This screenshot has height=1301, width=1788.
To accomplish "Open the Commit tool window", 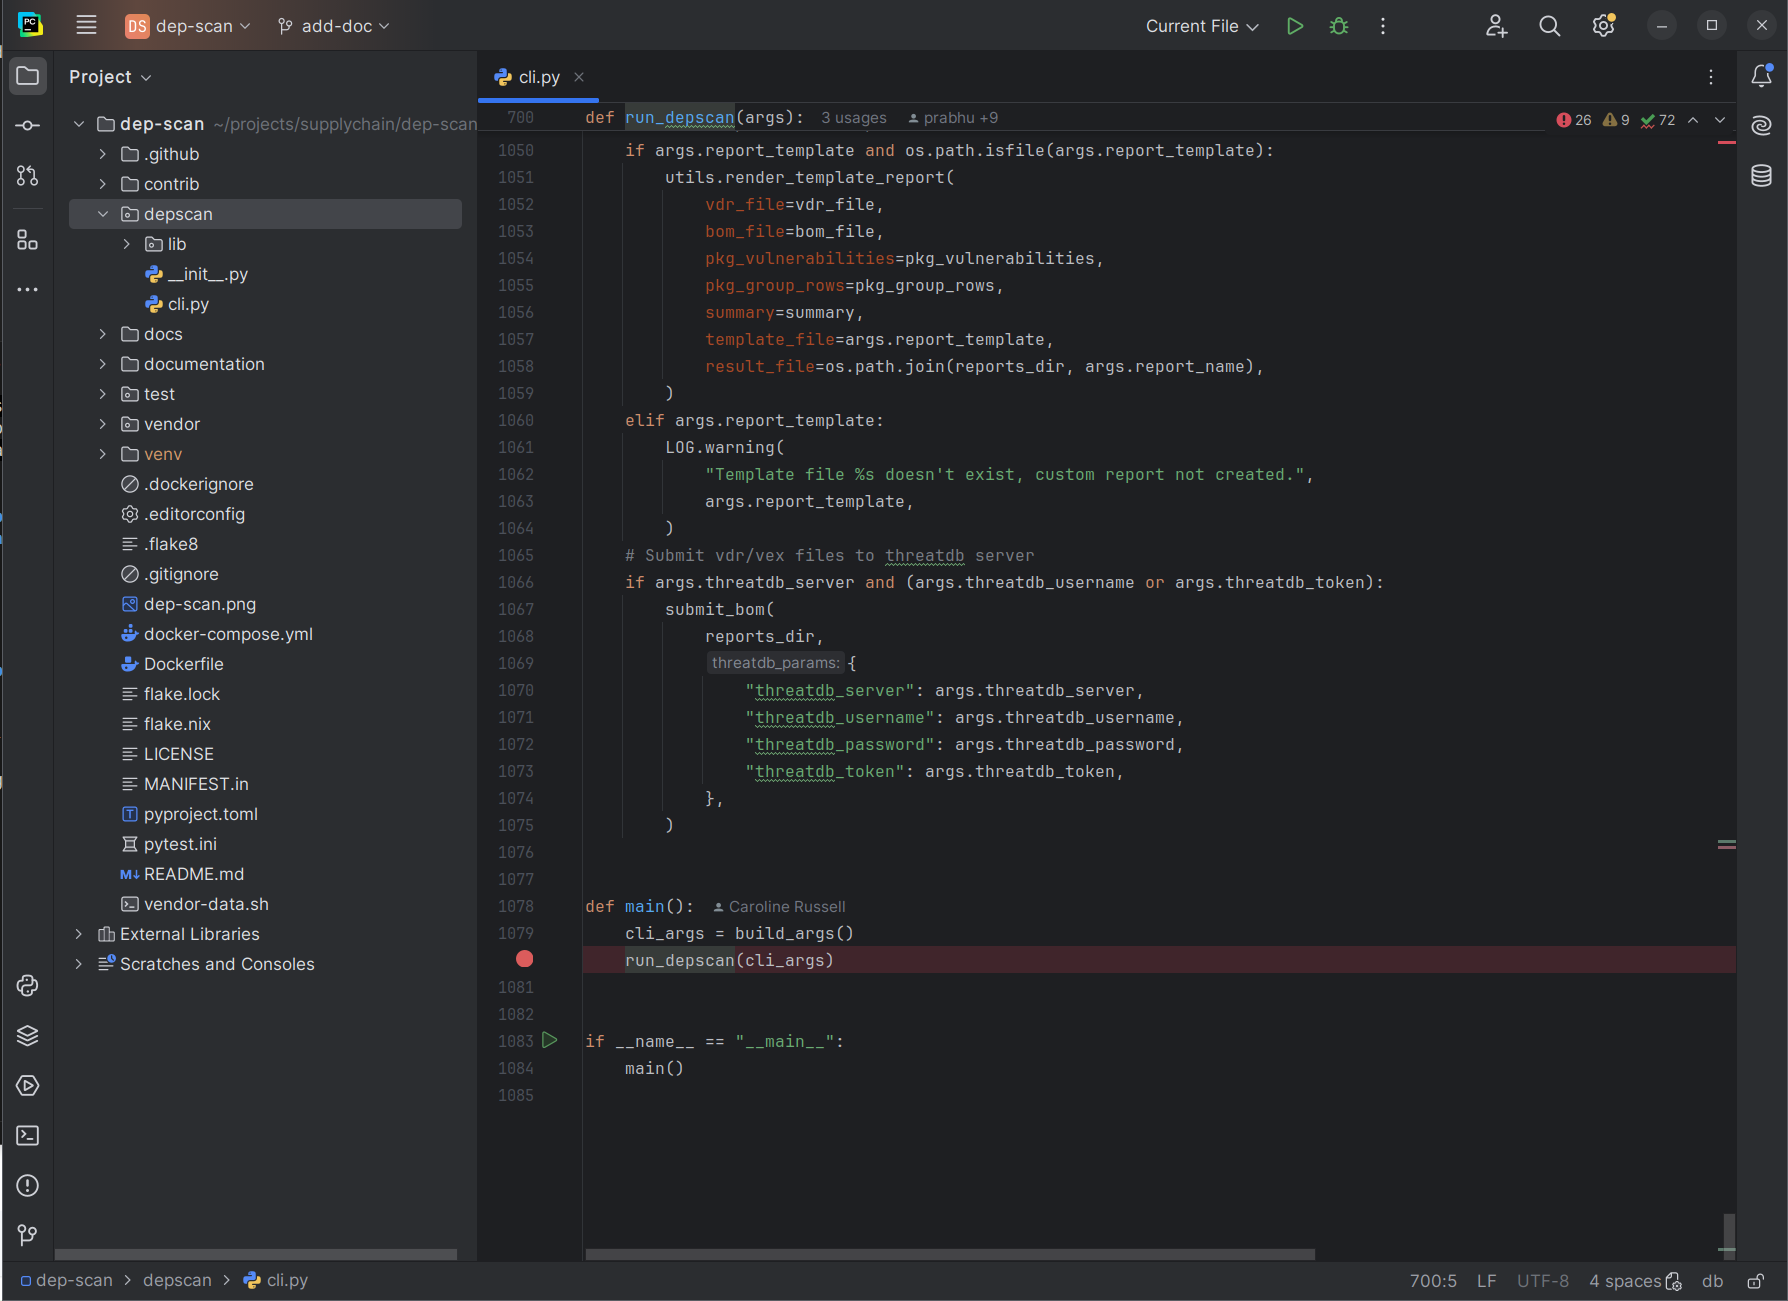I will tap(28, 126).
